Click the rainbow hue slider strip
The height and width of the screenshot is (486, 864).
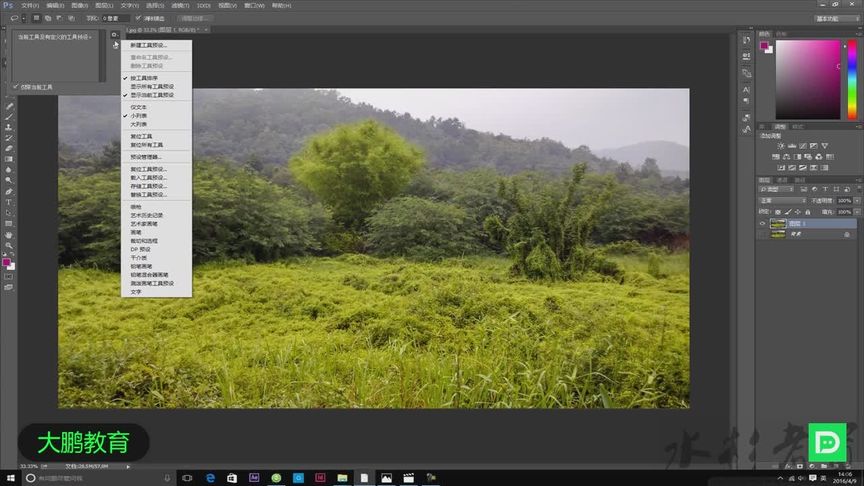tap(852, 79)
